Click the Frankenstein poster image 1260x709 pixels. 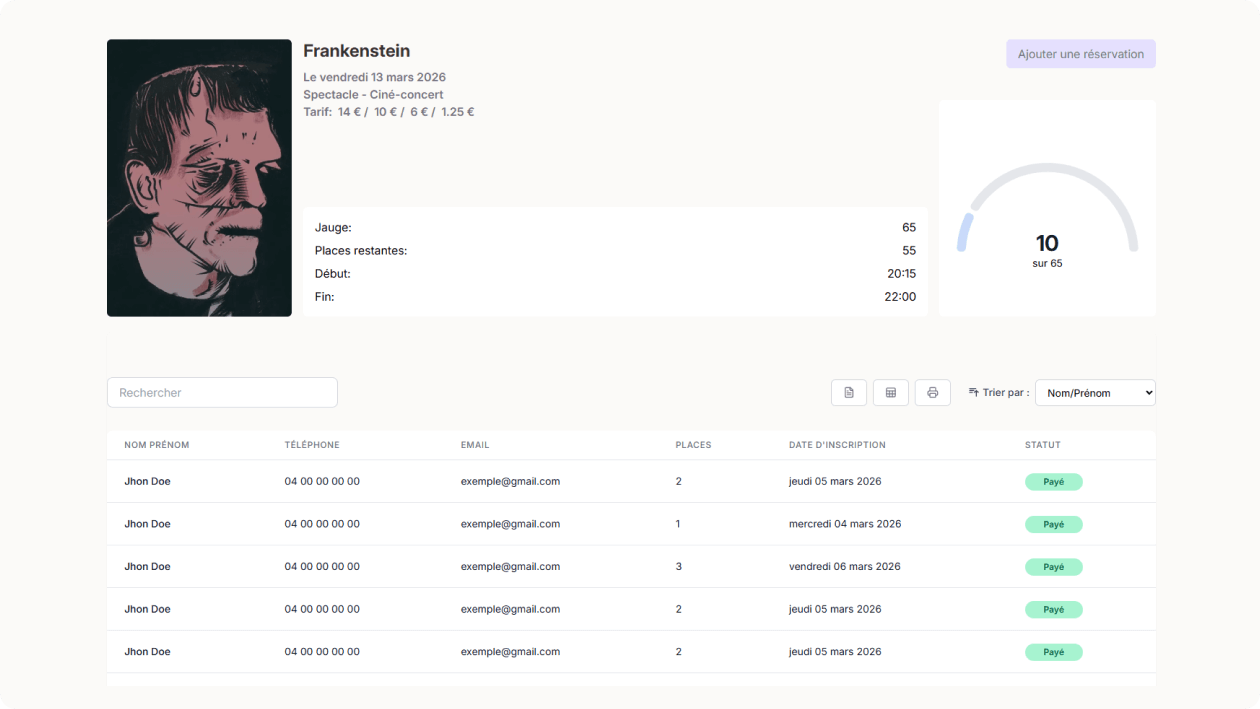pos(199,178)
